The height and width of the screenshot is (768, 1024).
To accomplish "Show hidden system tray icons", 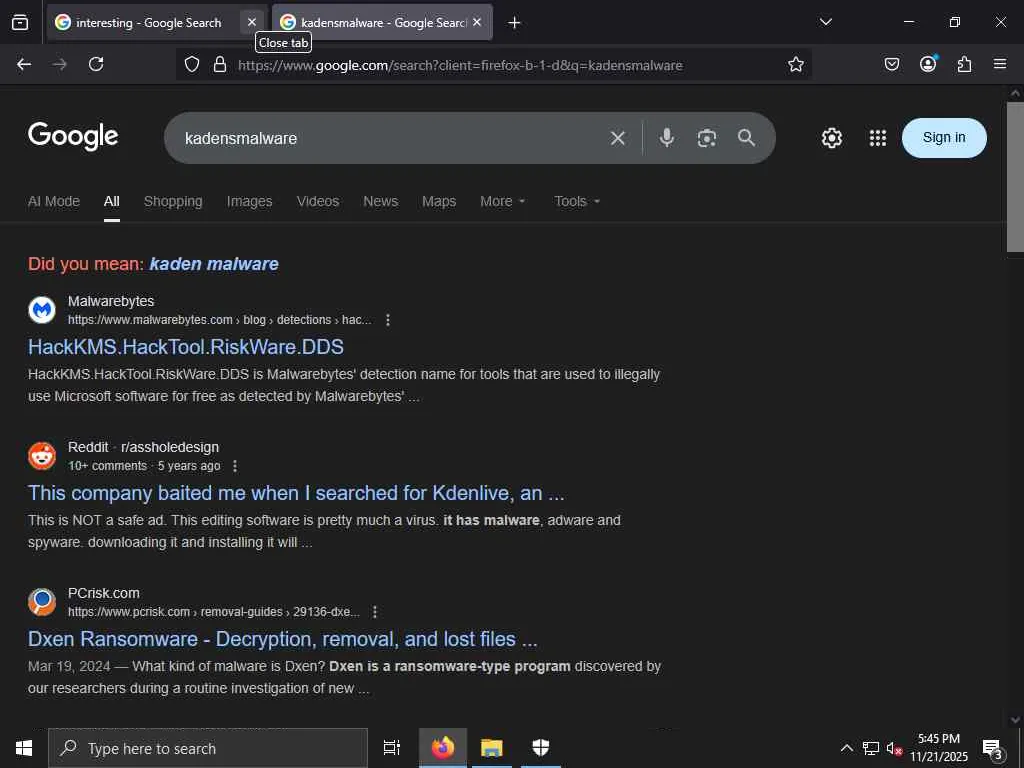I will (x=846, y=748).
